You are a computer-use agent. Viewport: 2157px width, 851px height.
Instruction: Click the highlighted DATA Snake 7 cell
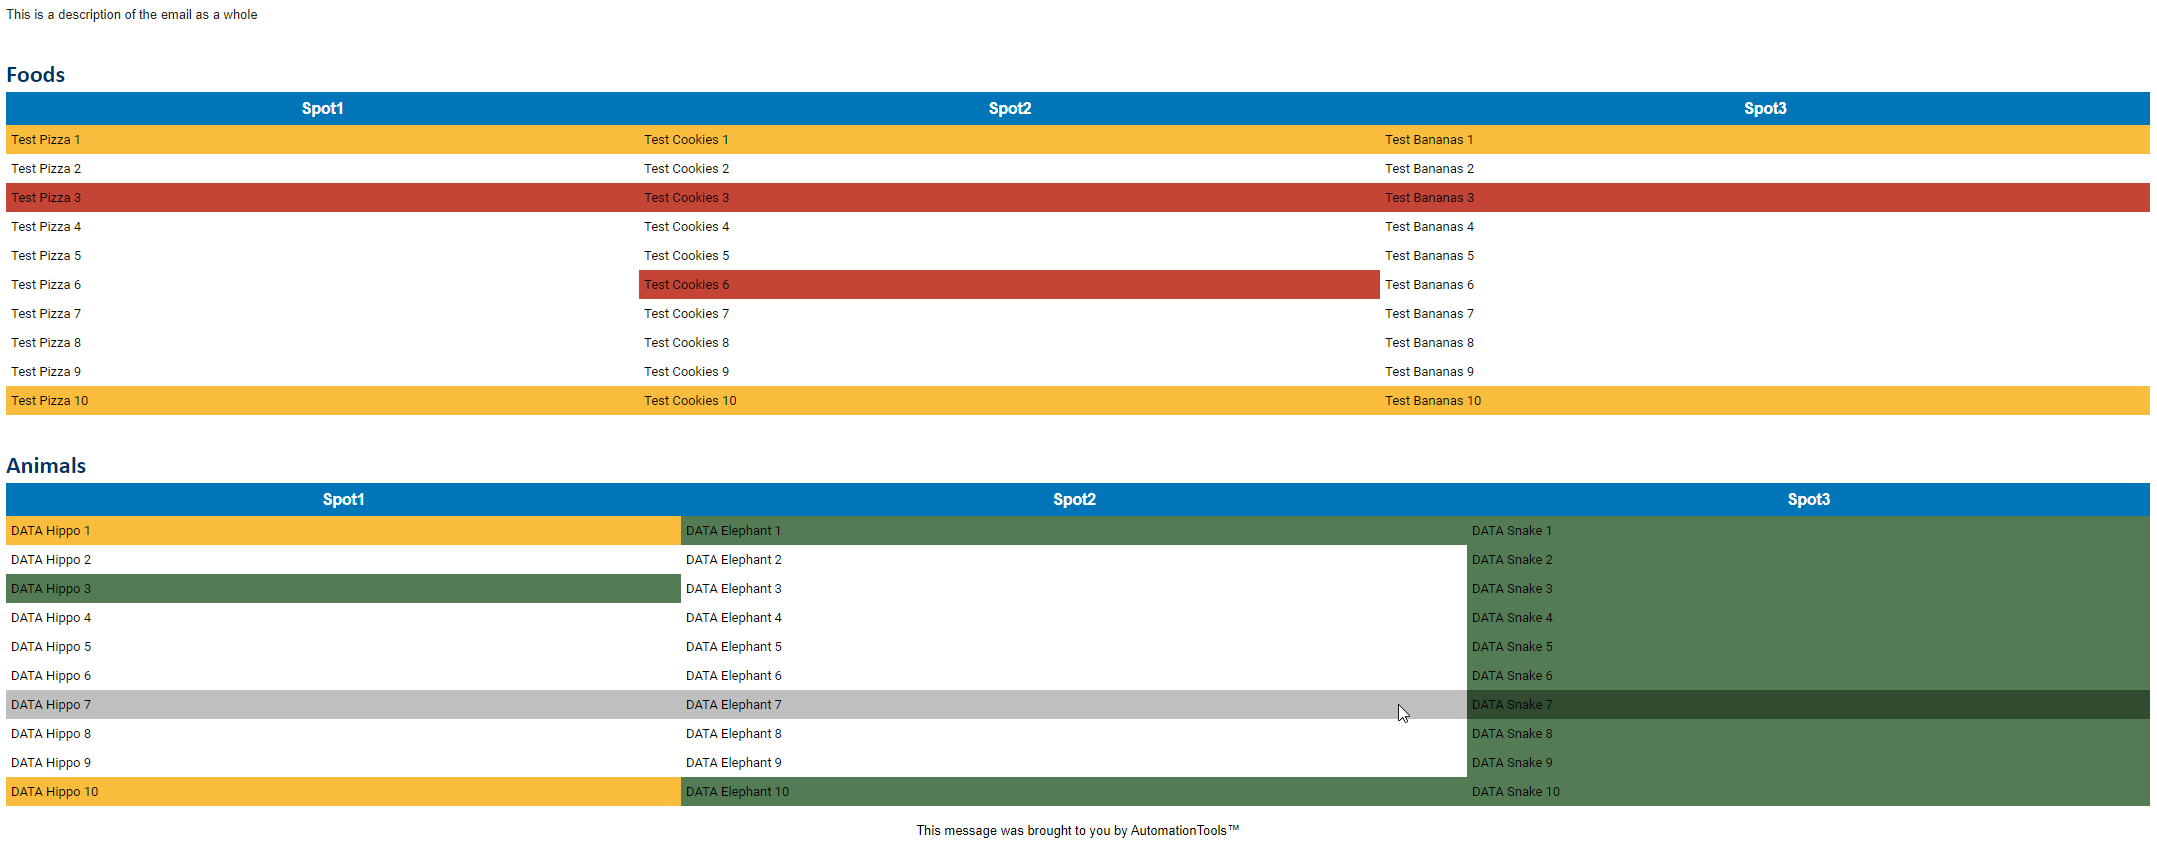coord(1808,705)
